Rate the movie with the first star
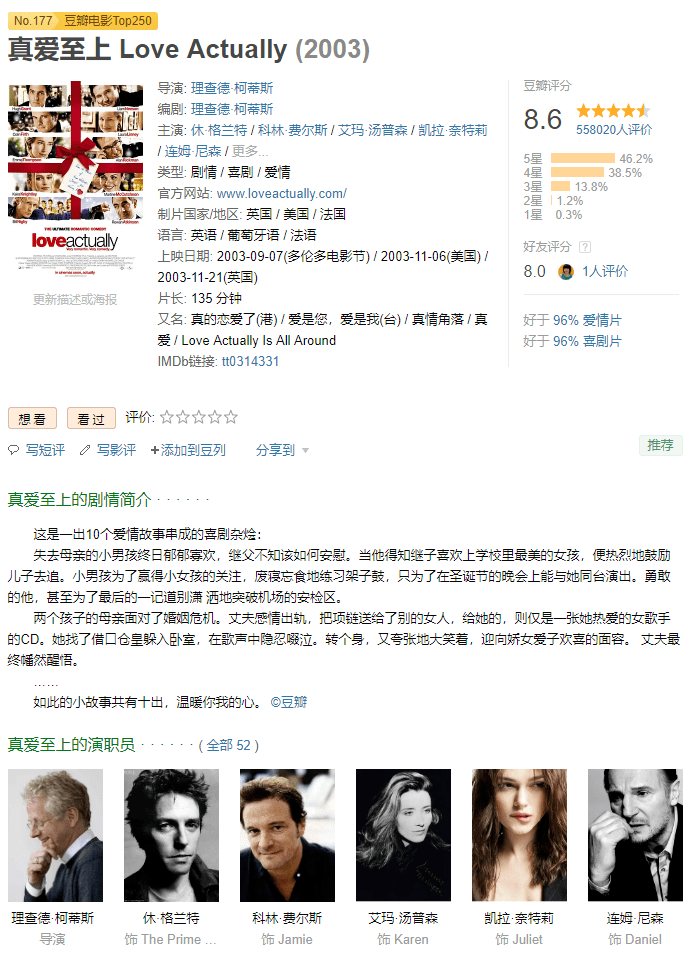688x964 pixels. (x=167, y=417)
